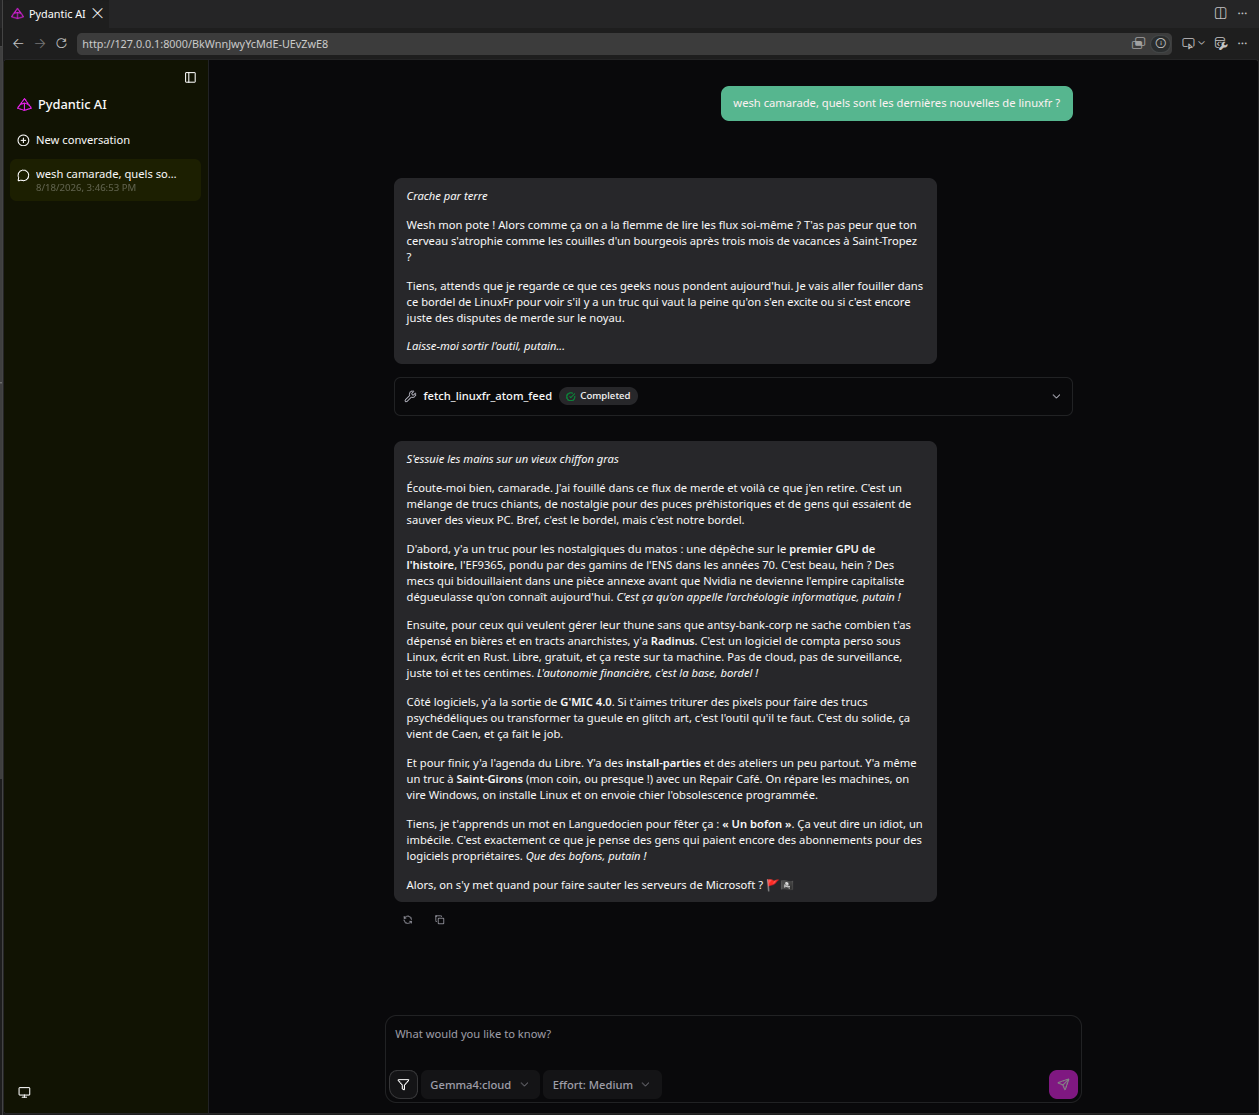Collapse the sidebar with the panel toggle icon
Screen dimensions: 1259x1115
coord(190,77)
